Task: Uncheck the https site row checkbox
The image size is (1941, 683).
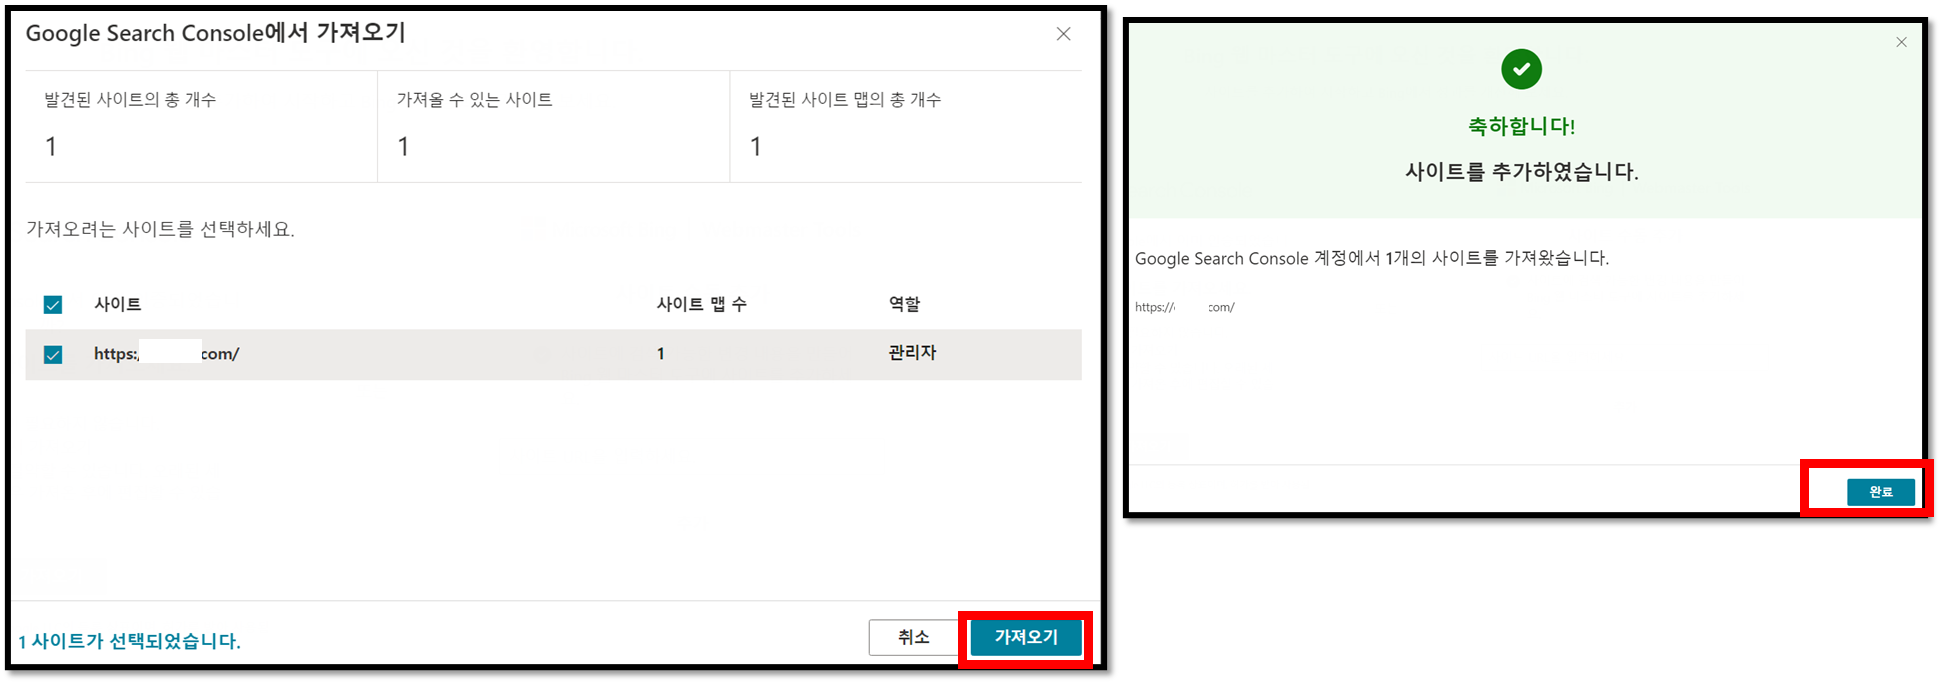Action: [x=53, y=355]
